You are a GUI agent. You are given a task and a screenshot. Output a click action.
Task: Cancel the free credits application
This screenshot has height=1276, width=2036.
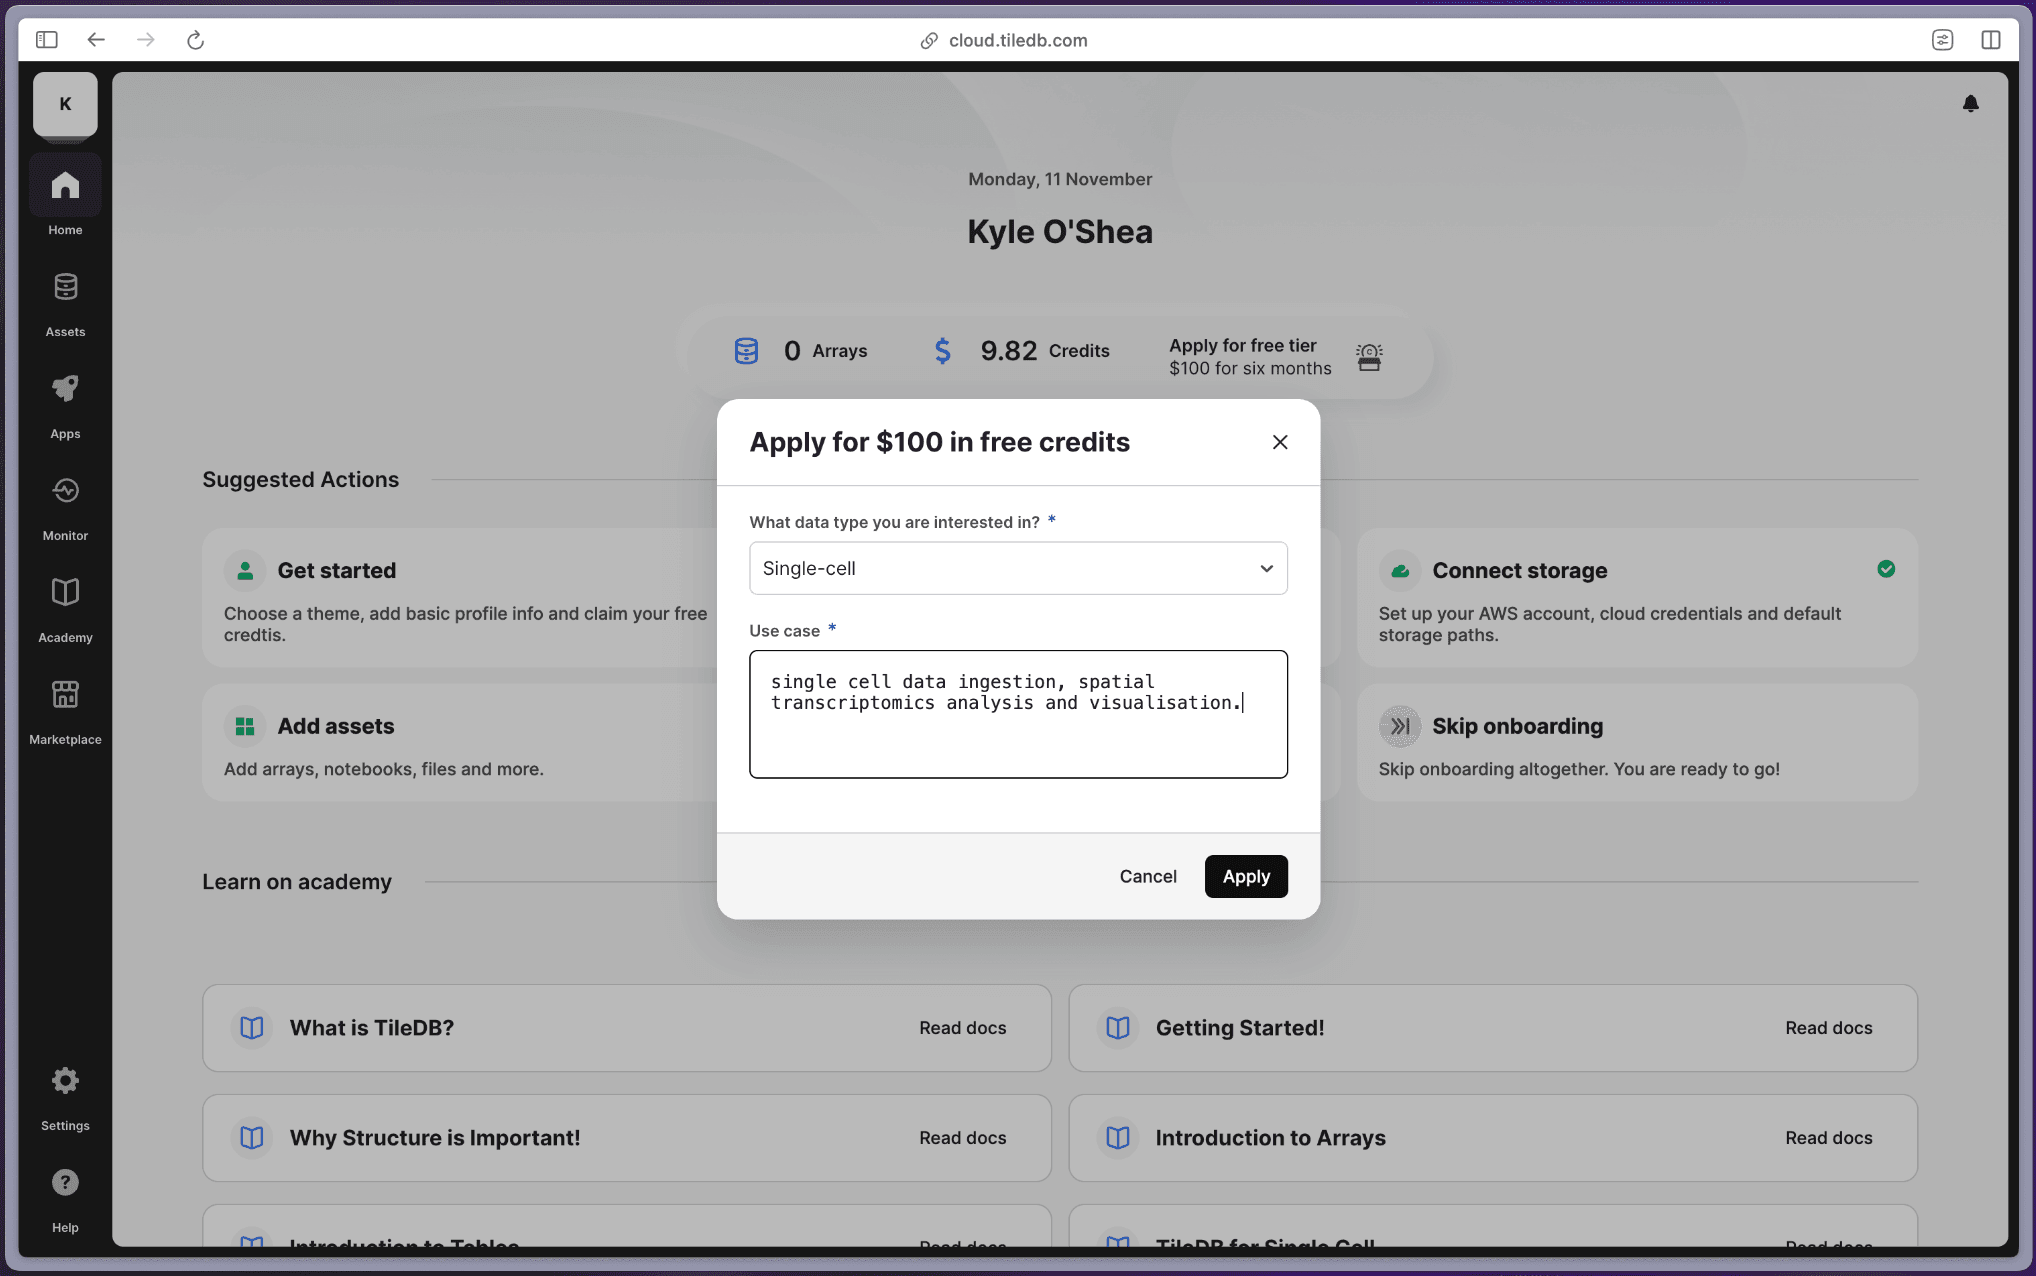1147,876
